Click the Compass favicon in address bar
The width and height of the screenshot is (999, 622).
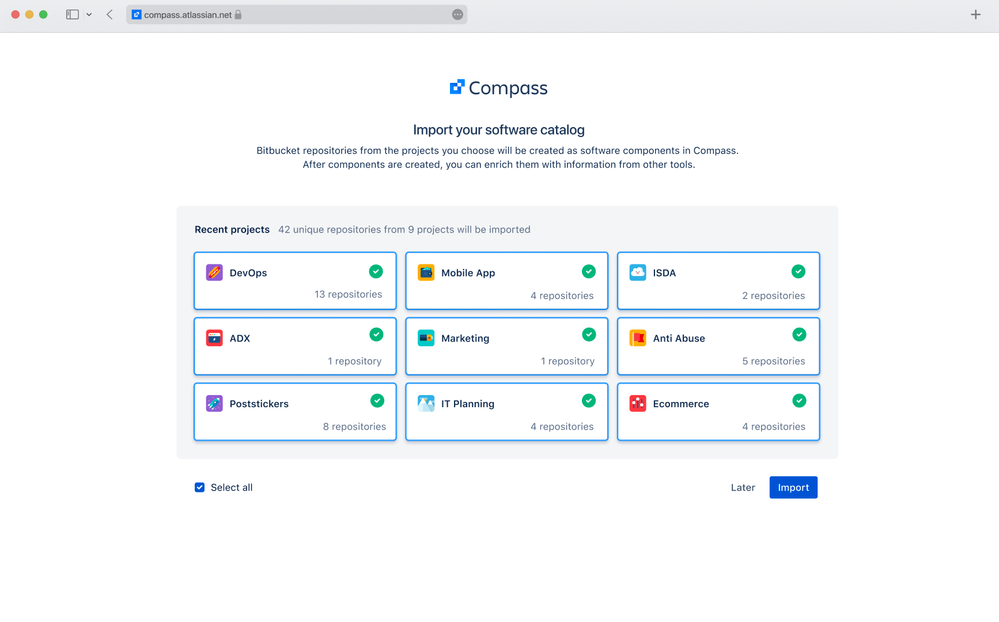(136, 15)
